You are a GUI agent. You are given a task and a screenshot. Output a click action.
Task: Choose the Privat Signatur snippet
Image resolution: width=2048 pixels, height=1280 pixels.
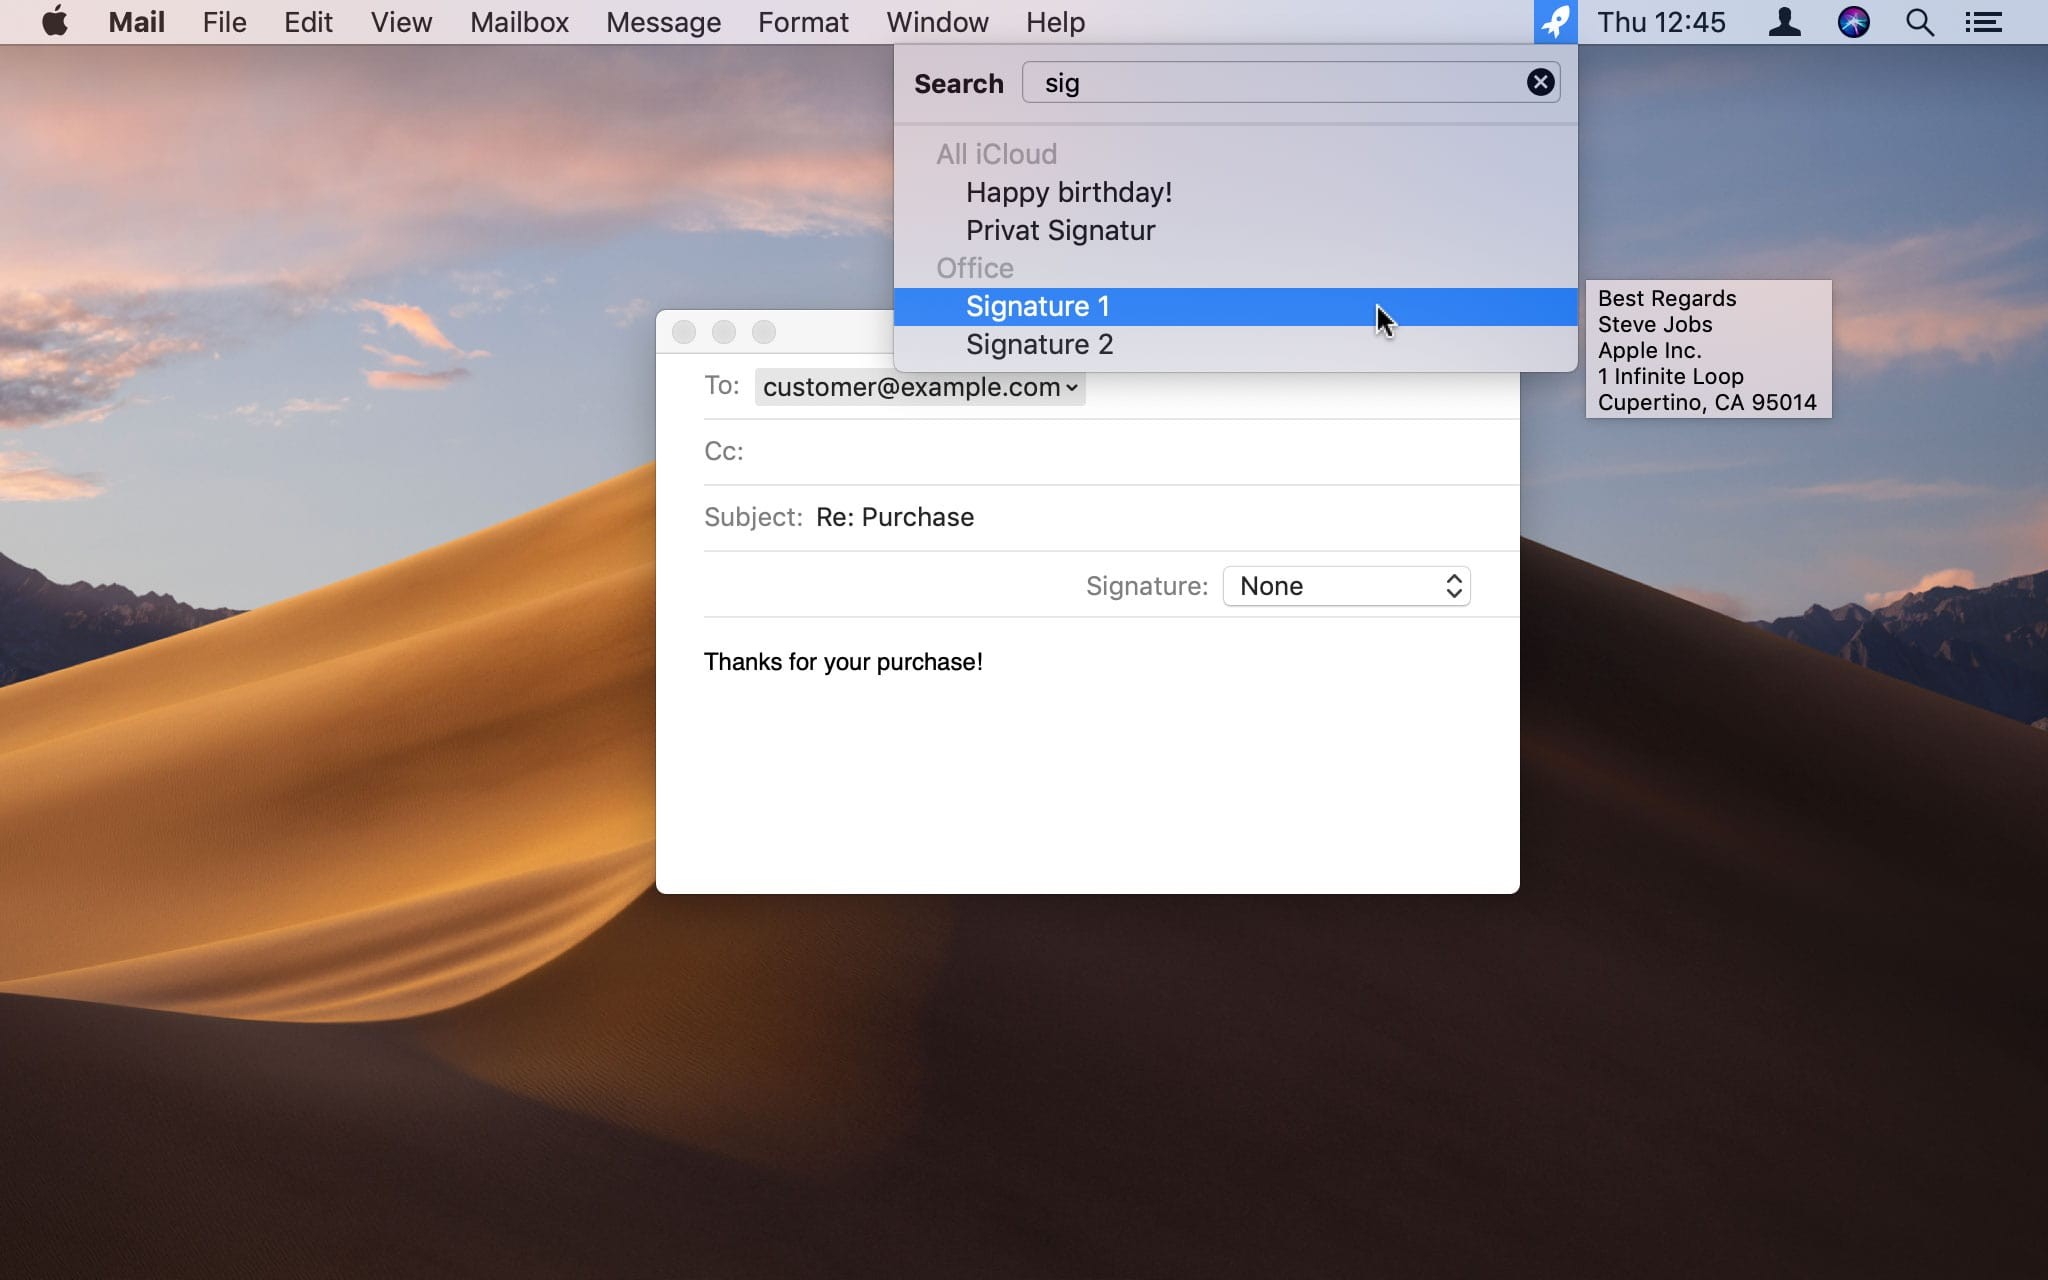pyautogui.click(x=1060, y=230)
